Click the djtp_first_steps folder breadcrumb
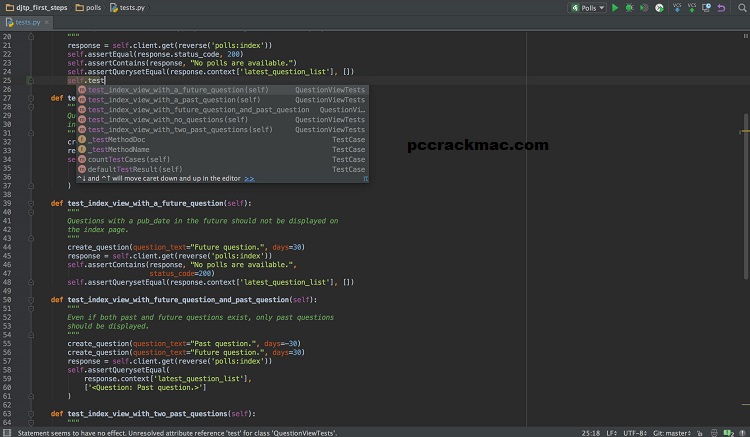750x437 pixels. (x=36, y=8)
